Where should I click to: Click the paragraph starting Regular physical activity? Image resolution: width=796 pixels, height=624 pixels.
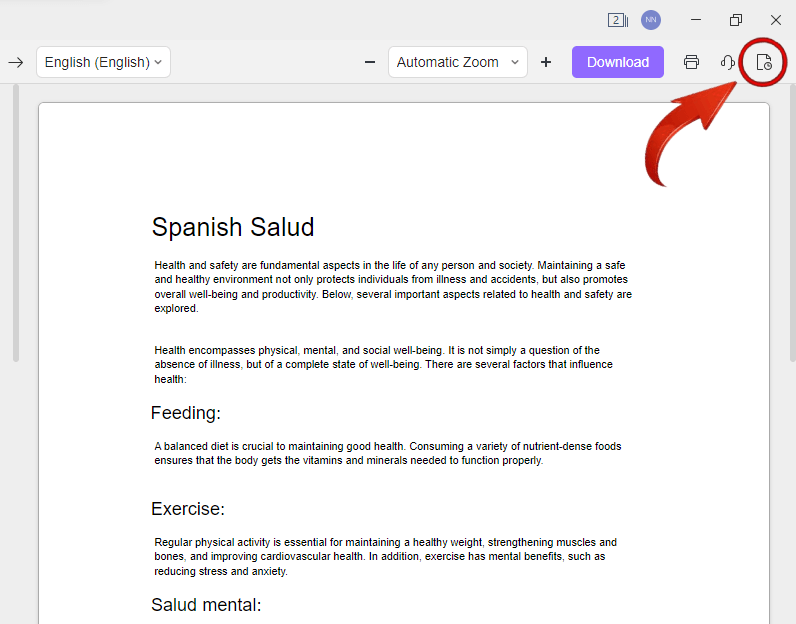(385, 556)
